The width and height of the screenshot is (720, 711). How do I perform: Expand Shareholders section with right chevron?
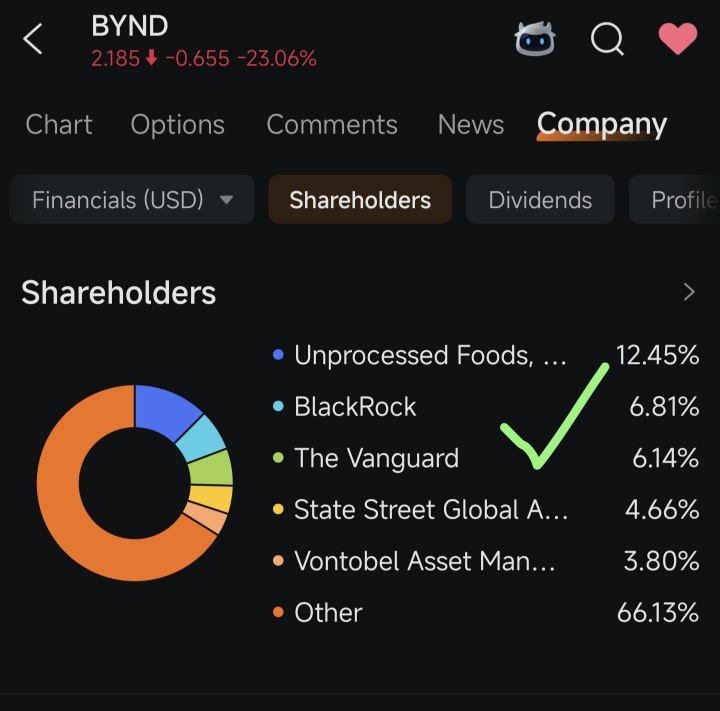[x=689, y=292]
